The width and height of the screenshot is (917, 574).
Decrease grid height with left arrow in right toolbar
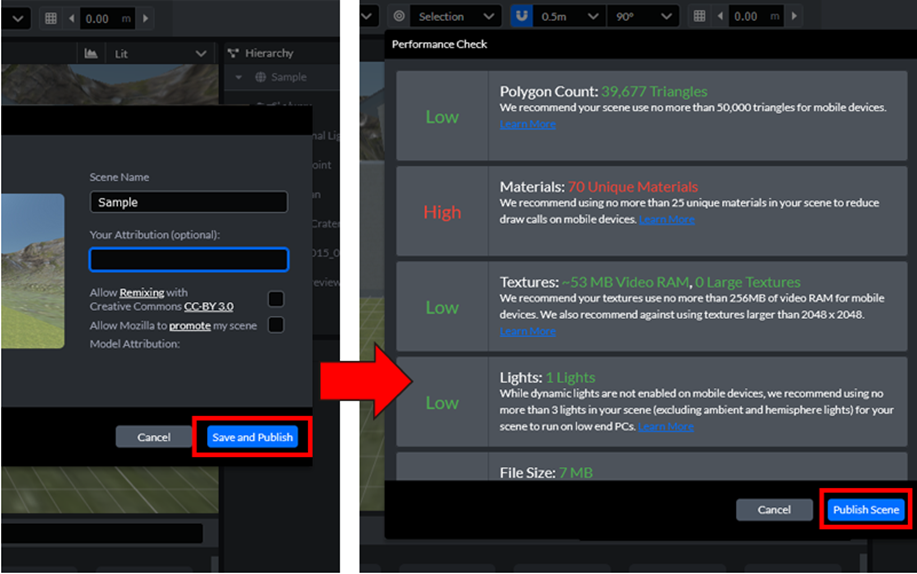[719, 17]
